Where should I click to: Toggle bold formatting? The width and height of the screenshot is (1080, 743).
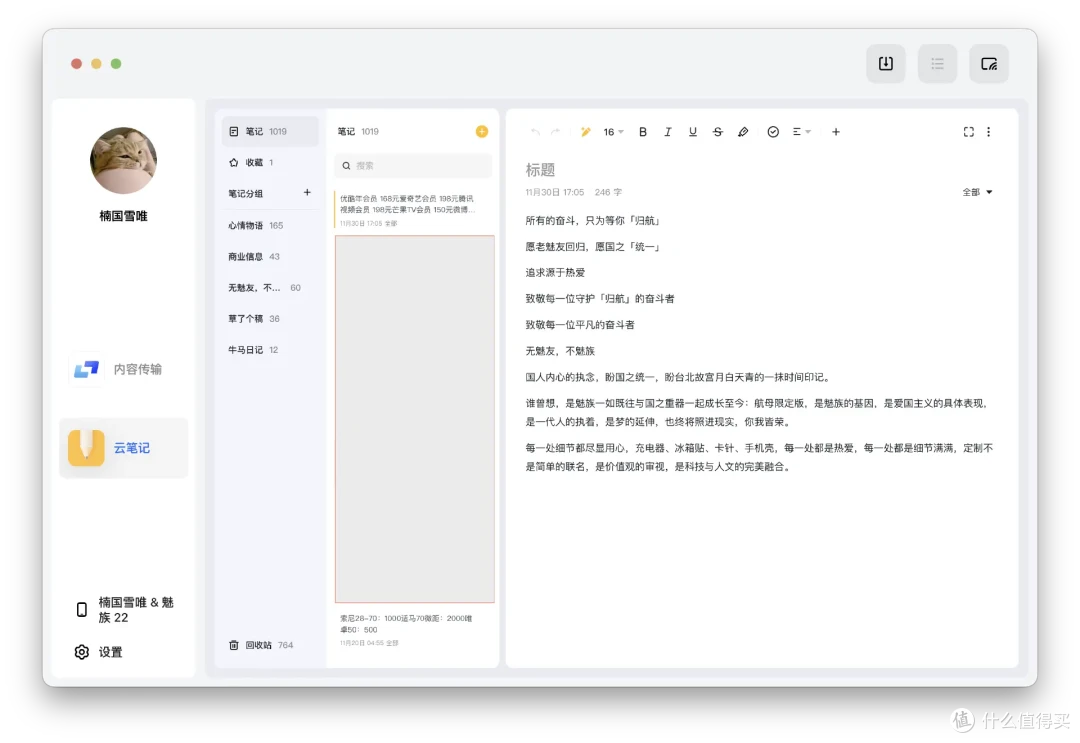[643, 132]
